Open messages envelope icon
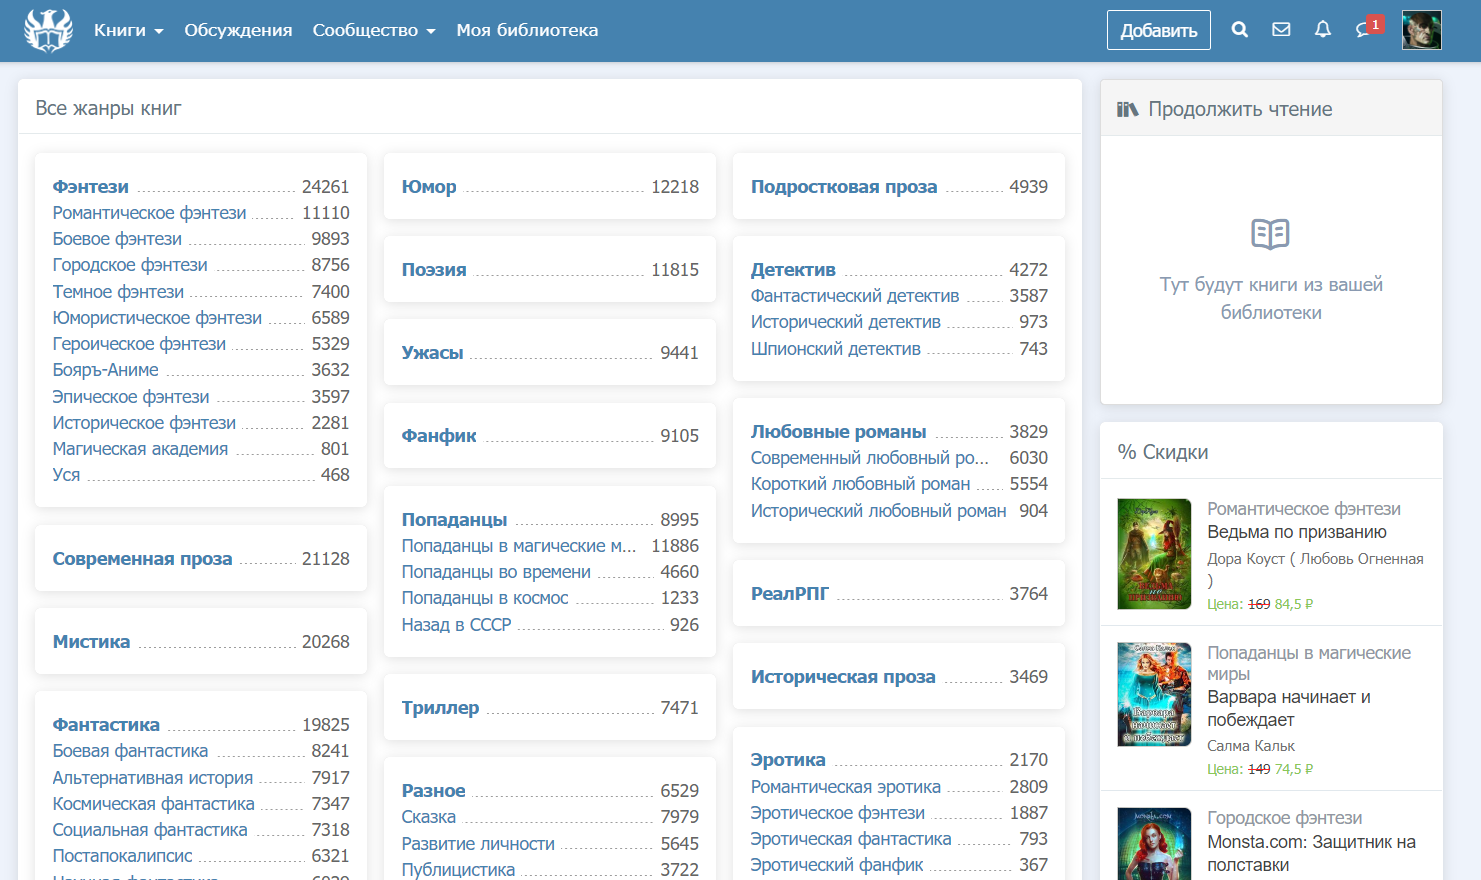This screenshot has height=880, width=1481. tap(1281, 30)
